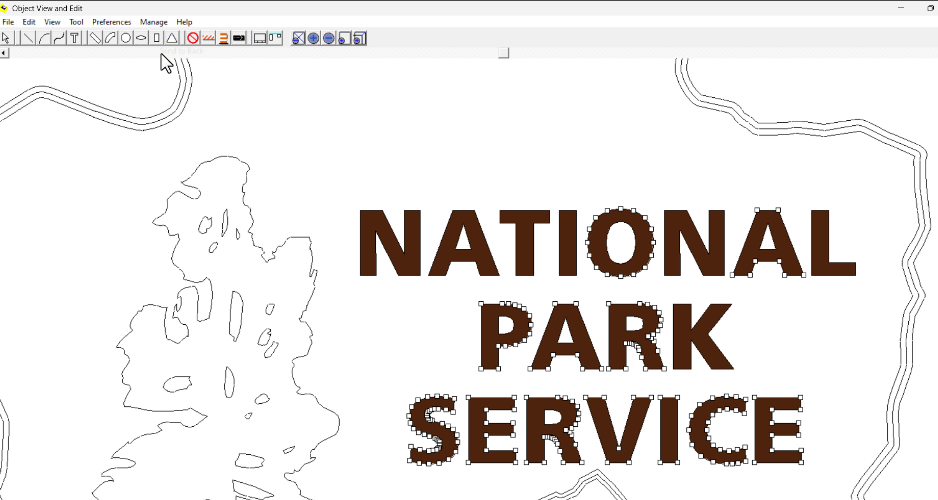Open the Preferences menu
Screen dimensions: 938x500
tap(111, 22)
